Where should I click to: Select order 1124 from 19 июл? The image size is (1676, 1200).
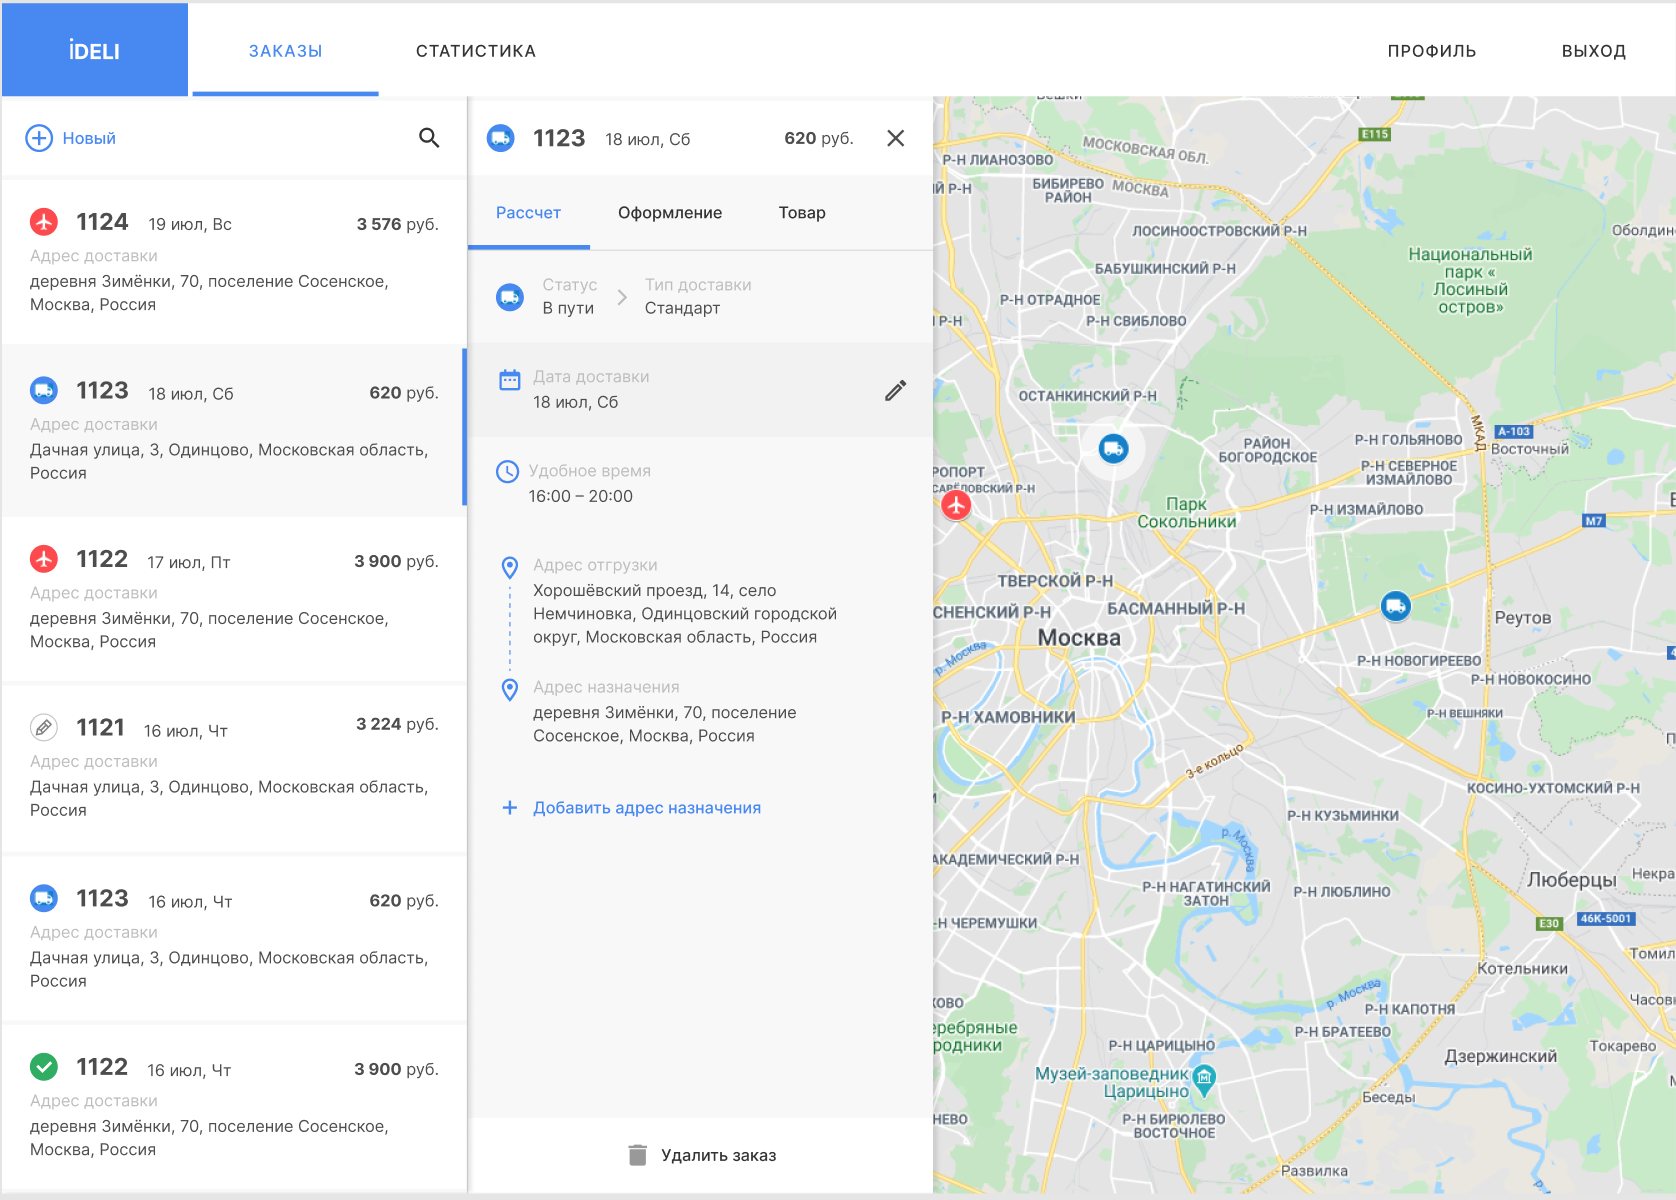click(234, 262)
